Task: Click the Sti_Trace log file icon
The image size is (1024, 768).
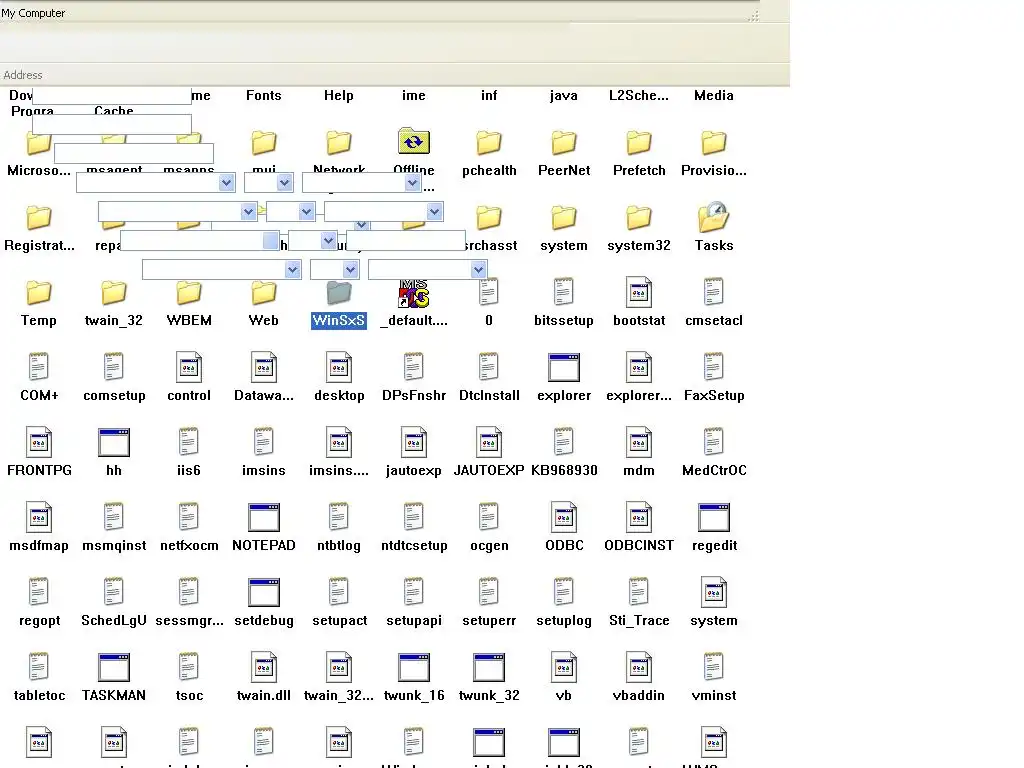Action: 639,592
